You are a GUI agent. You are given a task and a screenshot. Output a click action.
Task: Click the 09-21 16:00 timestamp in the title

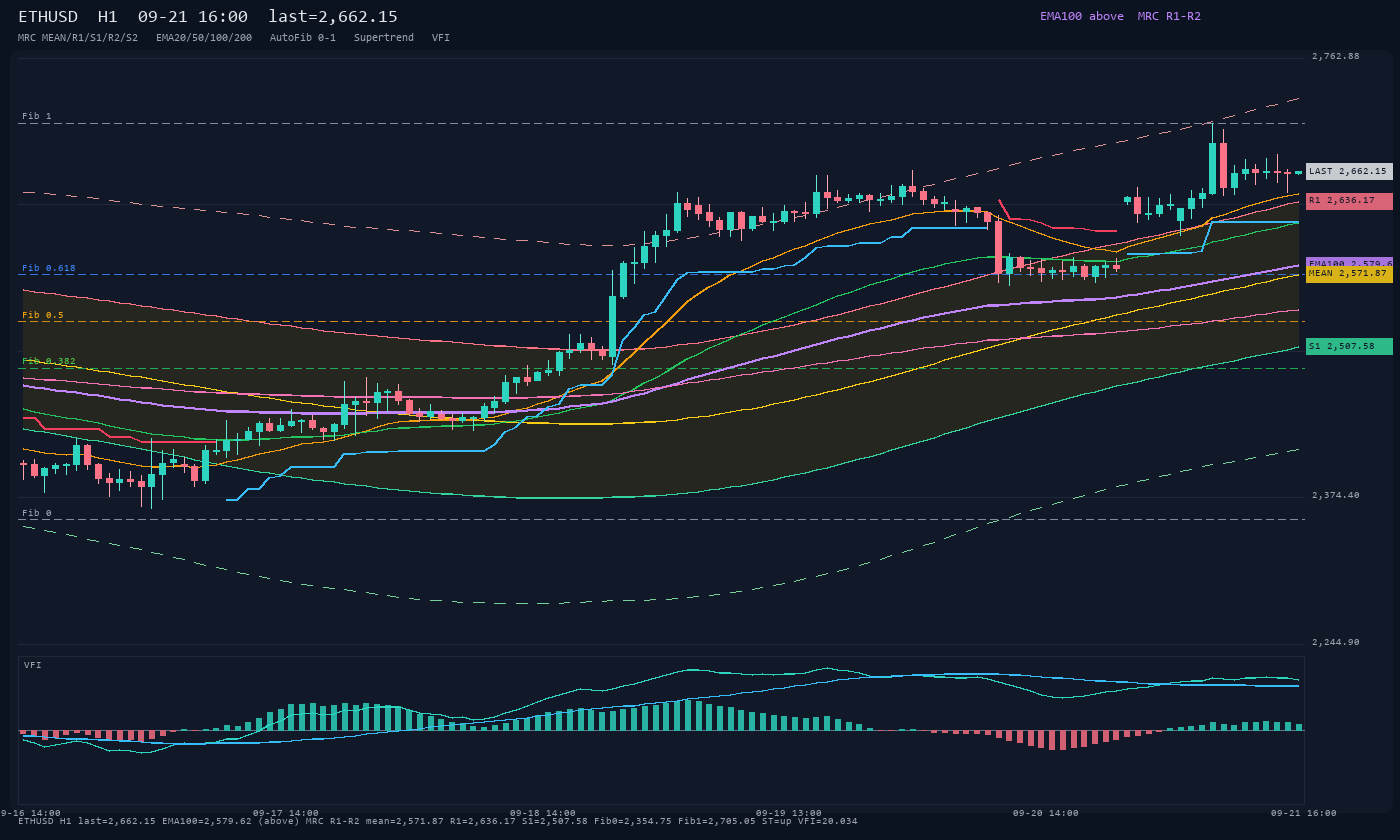193,16
